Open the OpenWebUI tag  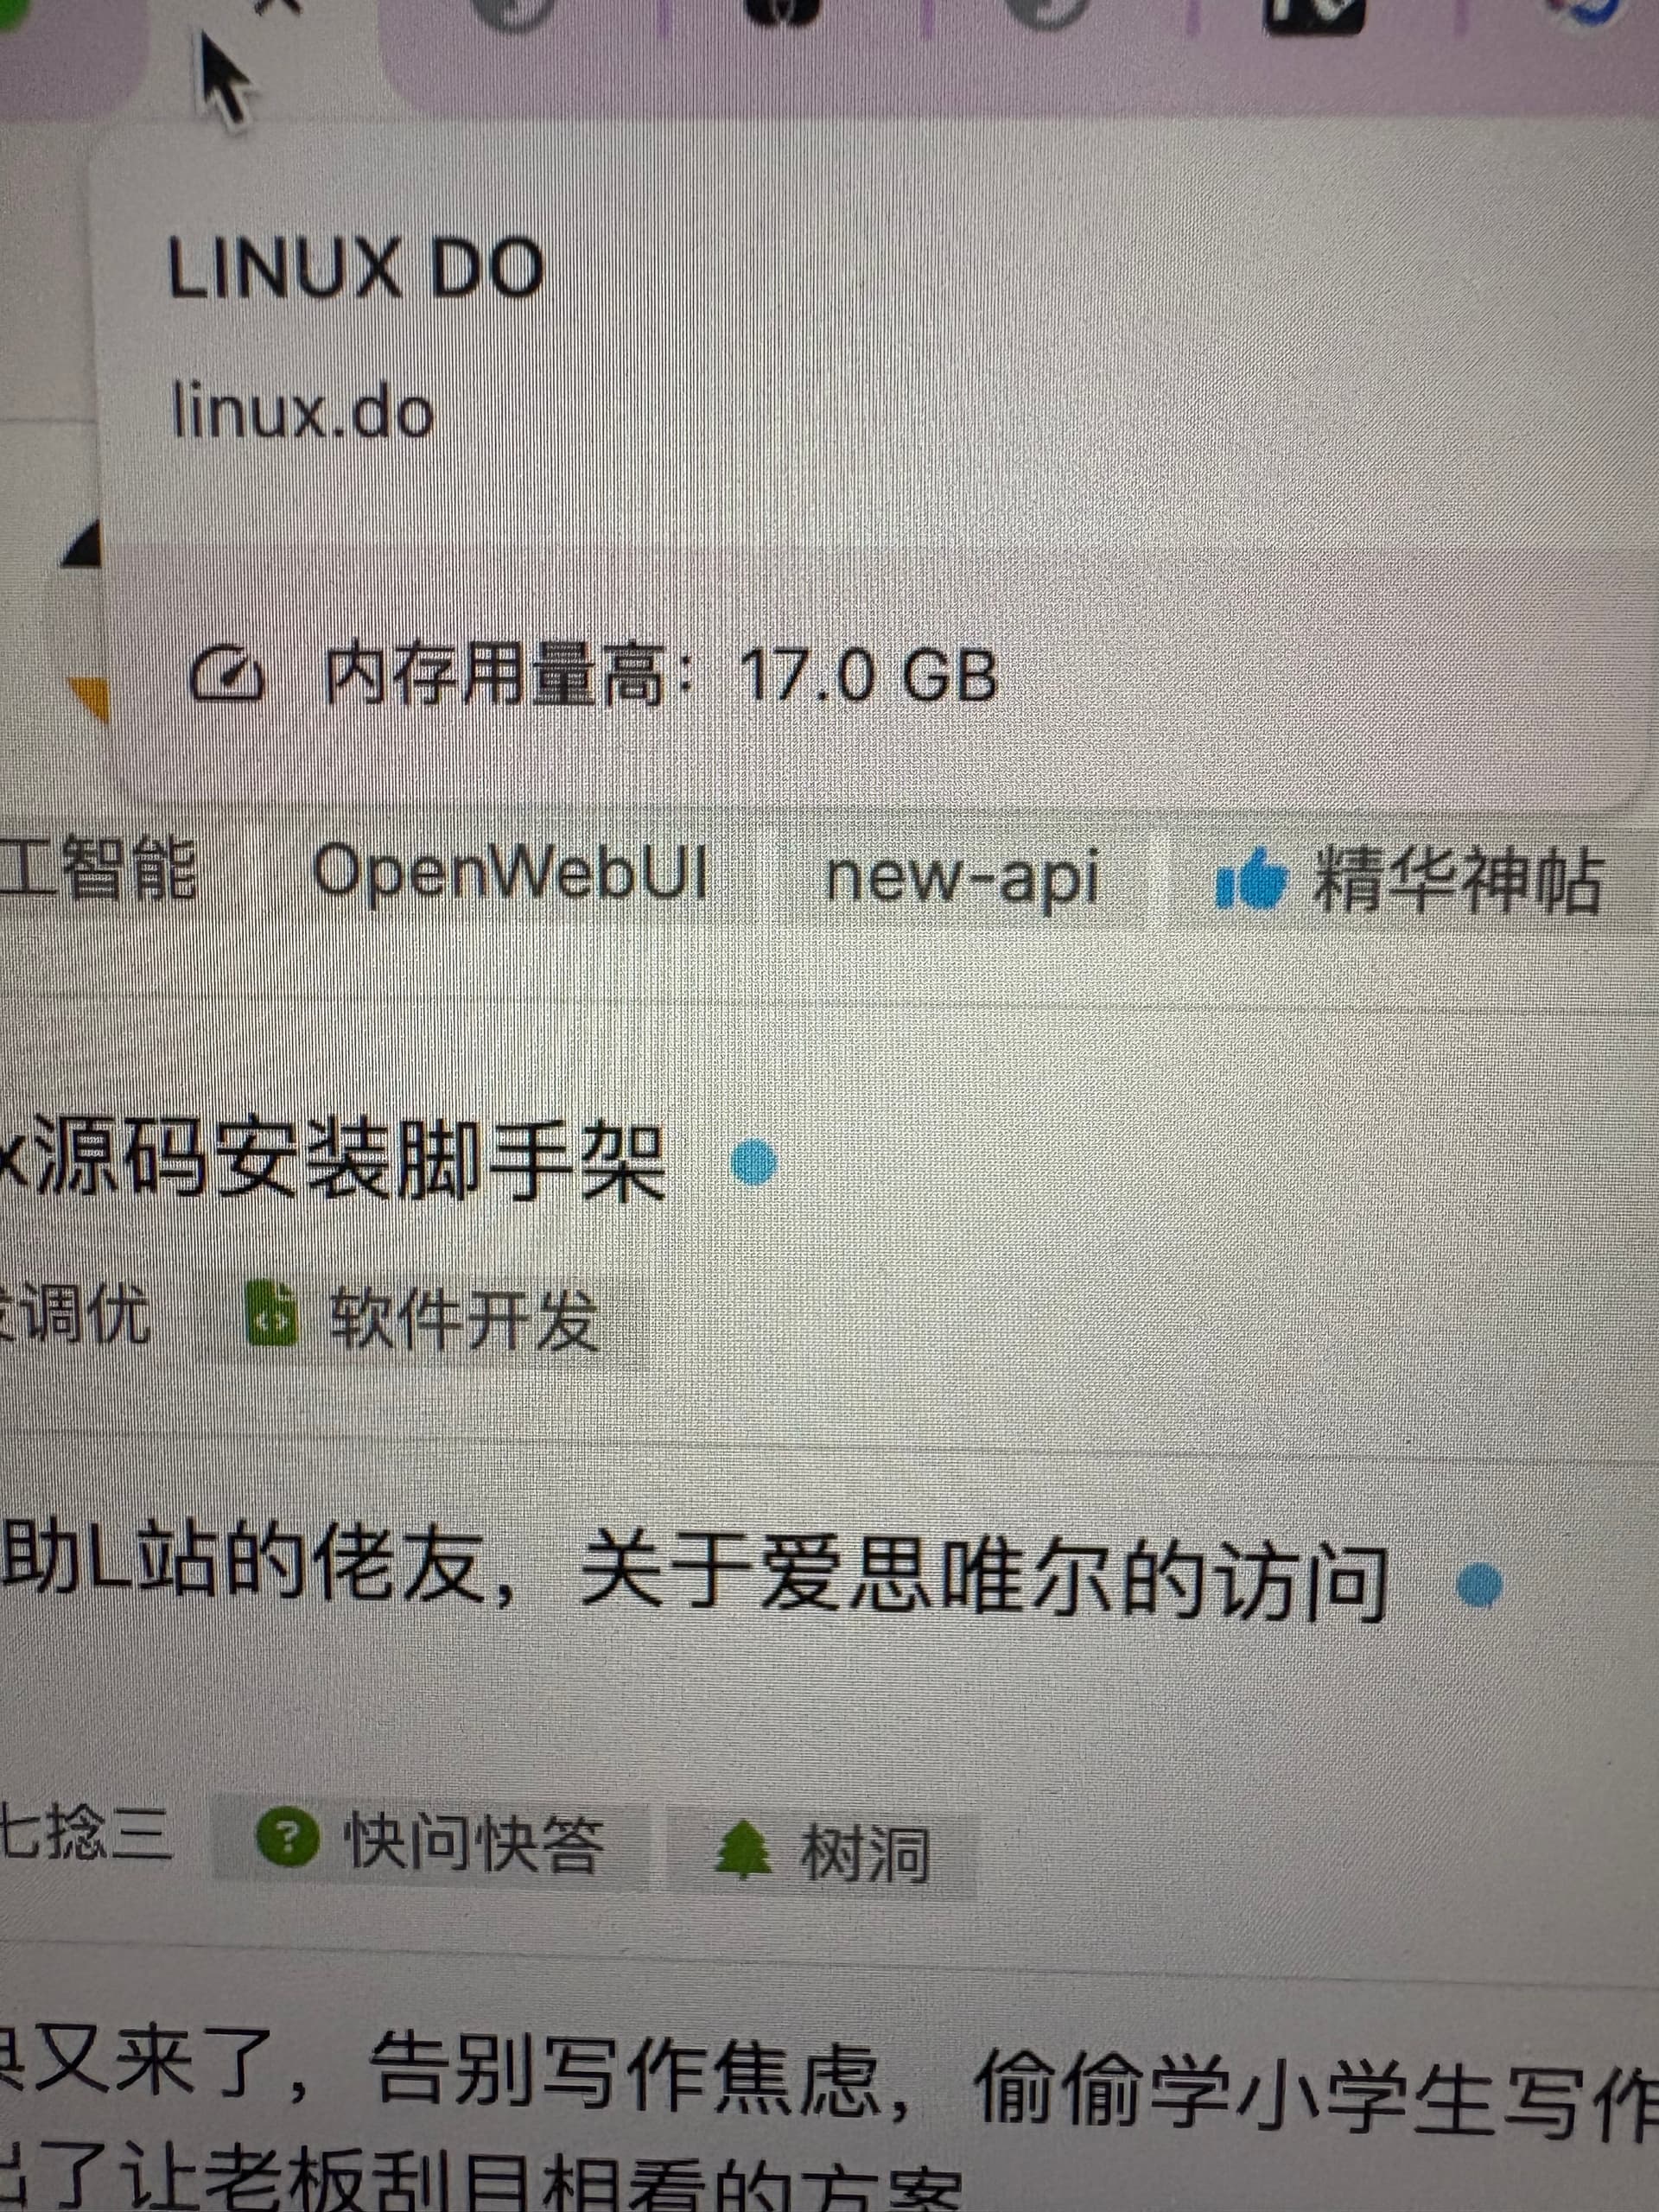(510, 873)
